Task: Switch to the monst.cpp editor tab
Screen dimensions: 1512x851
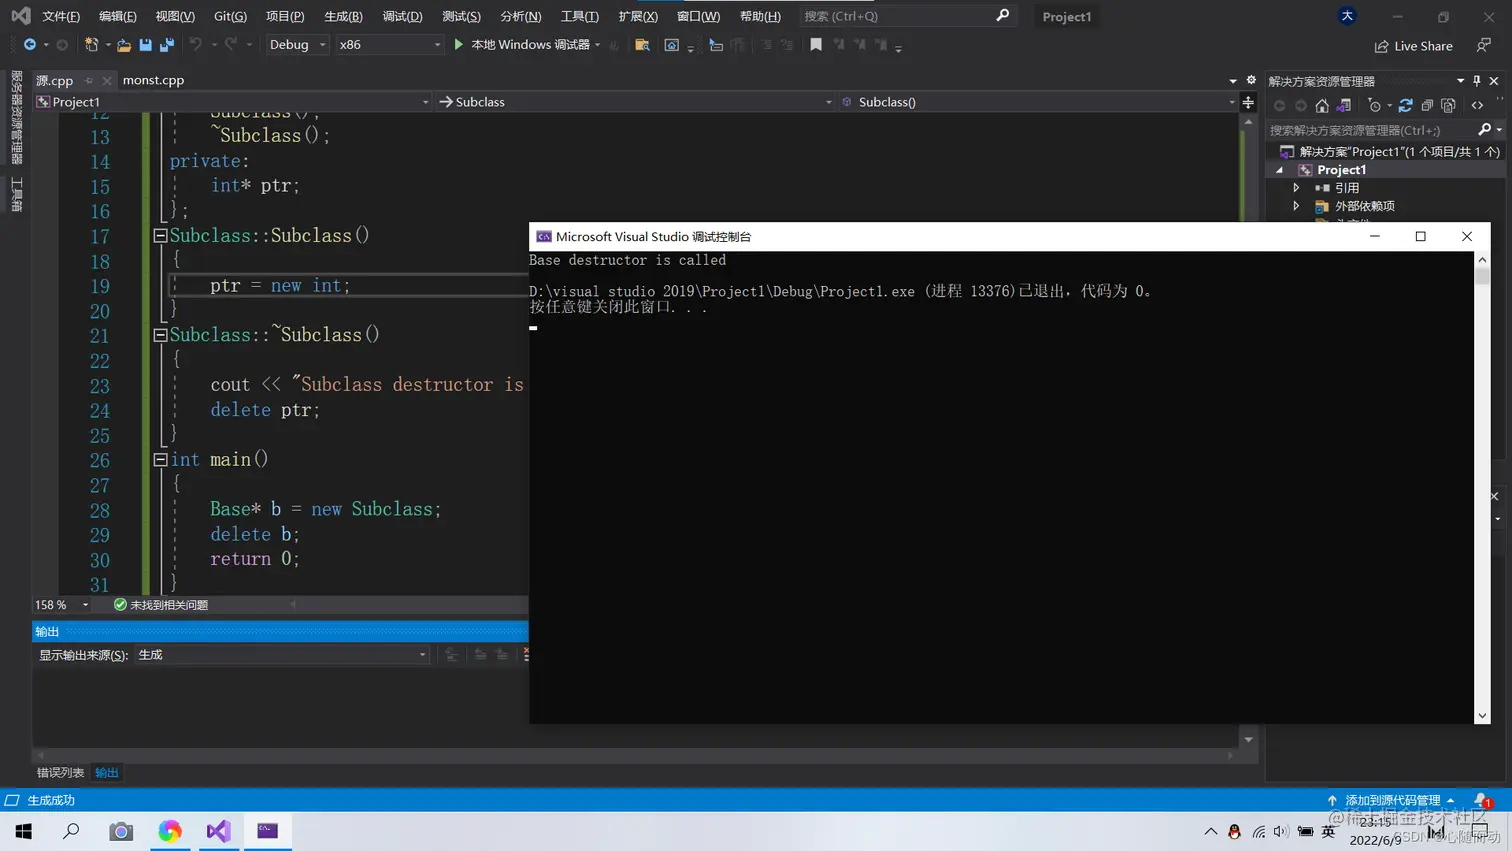Action: tap(153, 81)
